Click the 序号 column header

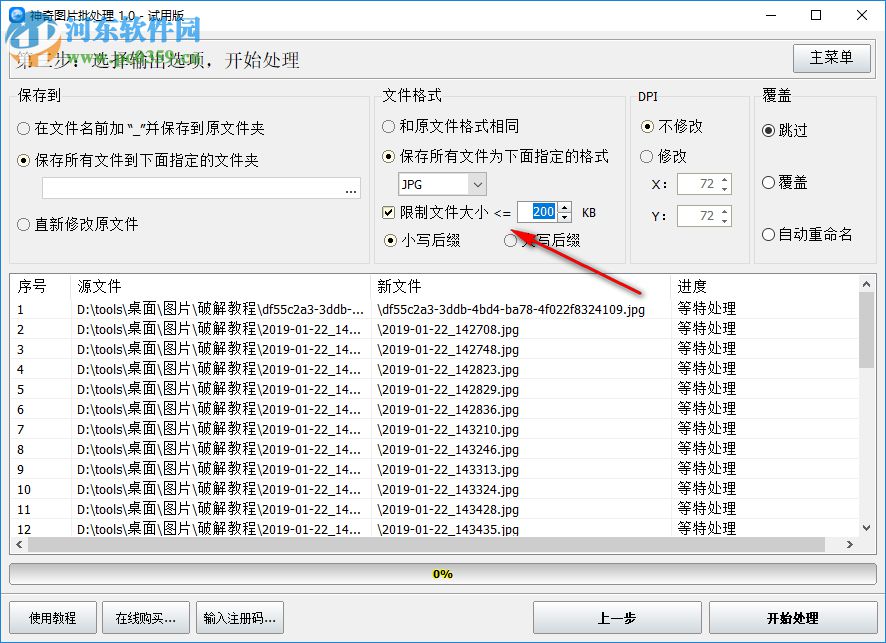(40, 286)
